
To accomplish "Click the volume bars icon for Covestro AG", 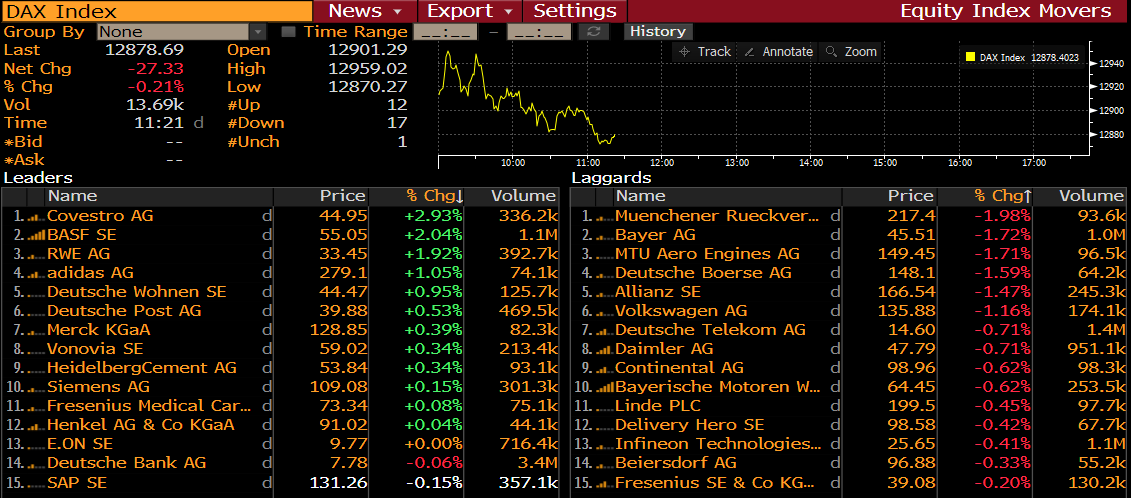I will (x=37, y=216).
